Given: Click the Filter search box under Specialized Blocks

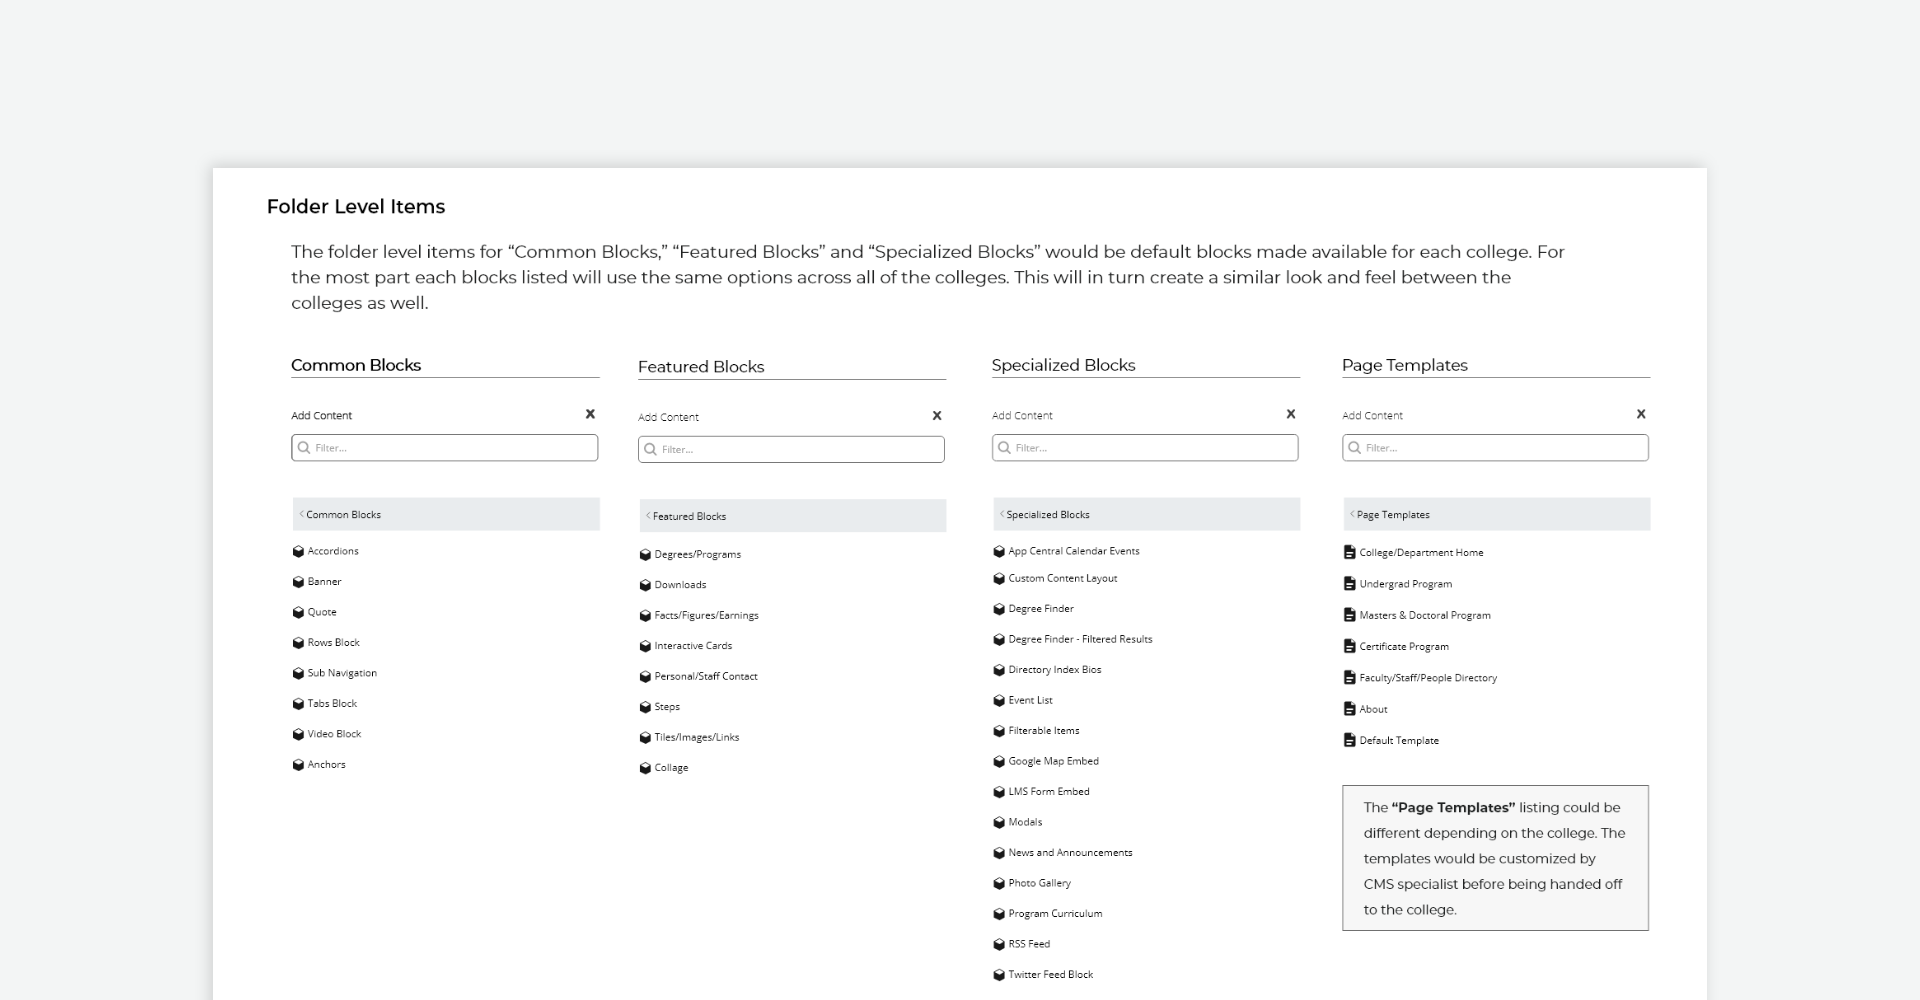Looking at the screenshot, I should [1145, 448].
